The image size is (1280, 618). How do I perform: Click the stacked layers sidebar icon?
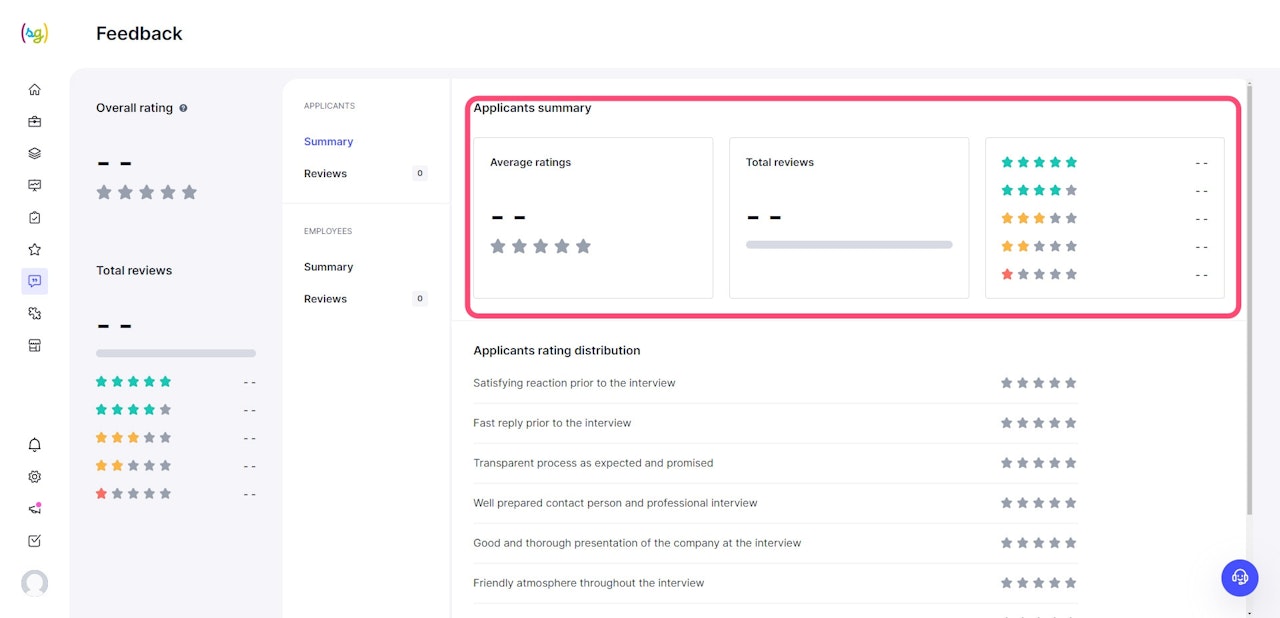(x=35, y=154)
